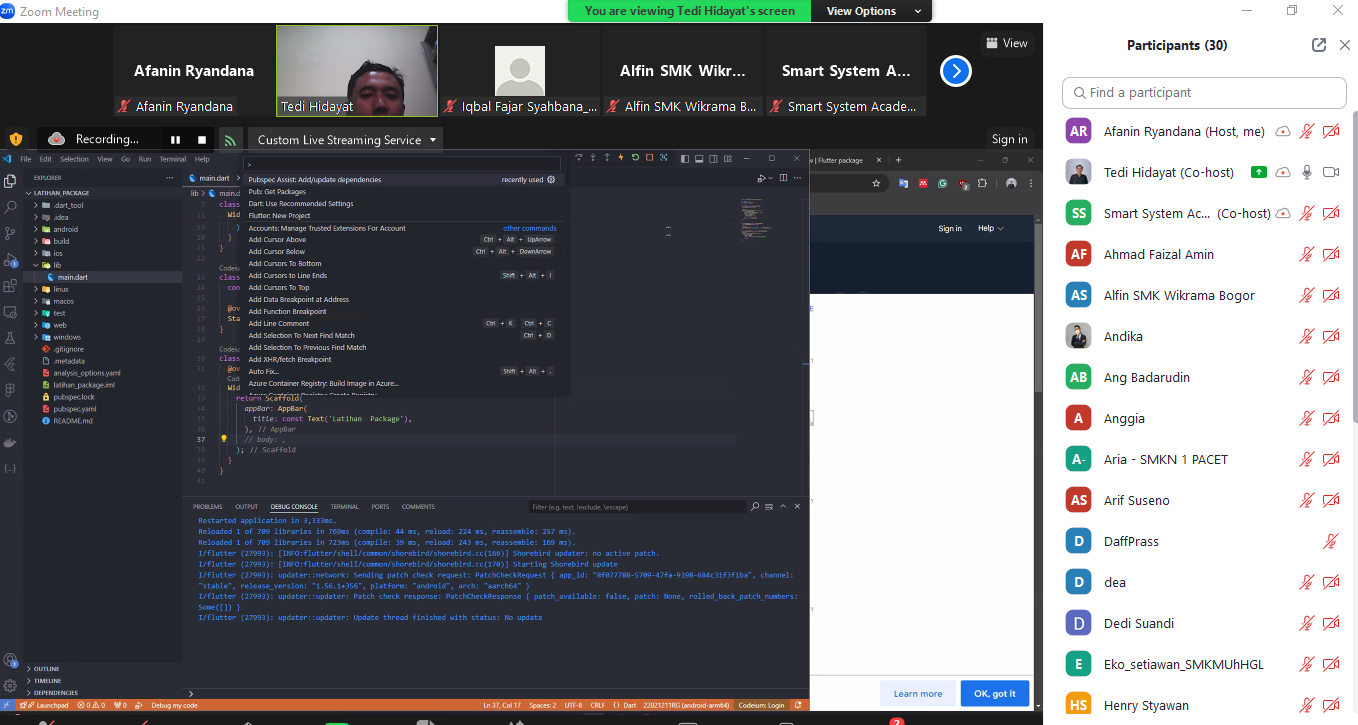
Task: Toggle DaffPrass's muted microphone icon
Action: coord(1331,541)
